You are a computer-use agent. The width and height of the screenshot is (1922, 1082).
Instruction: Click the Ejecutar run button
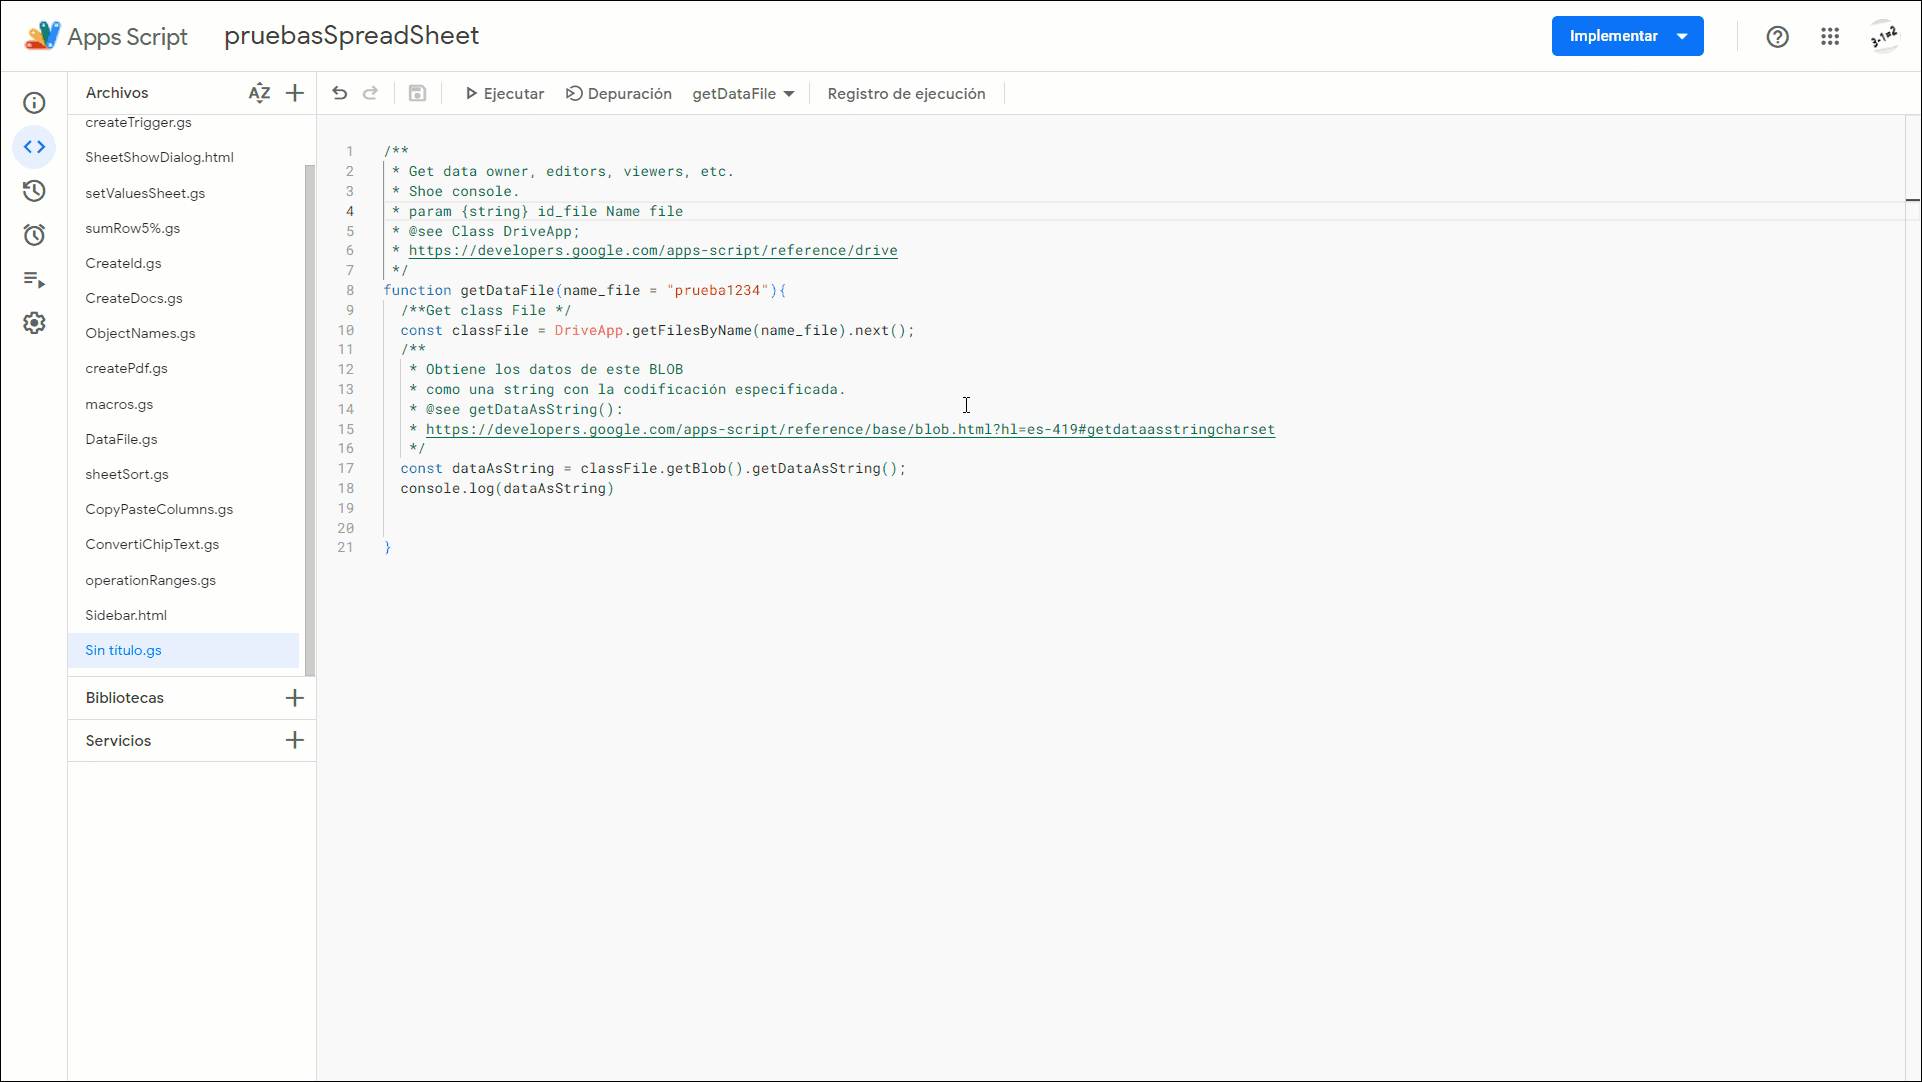pos(504,93)
